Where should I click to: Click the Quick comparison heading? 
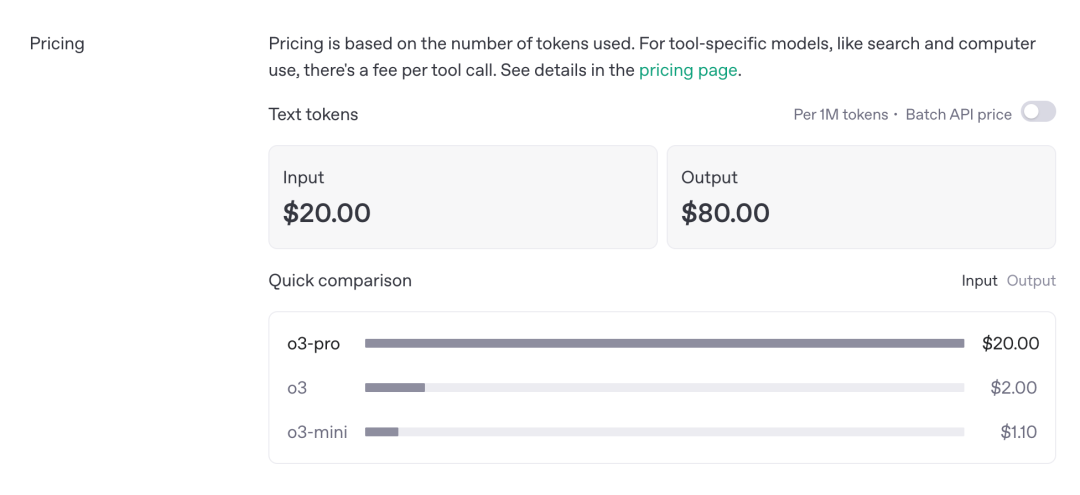[x=340, y=281]
